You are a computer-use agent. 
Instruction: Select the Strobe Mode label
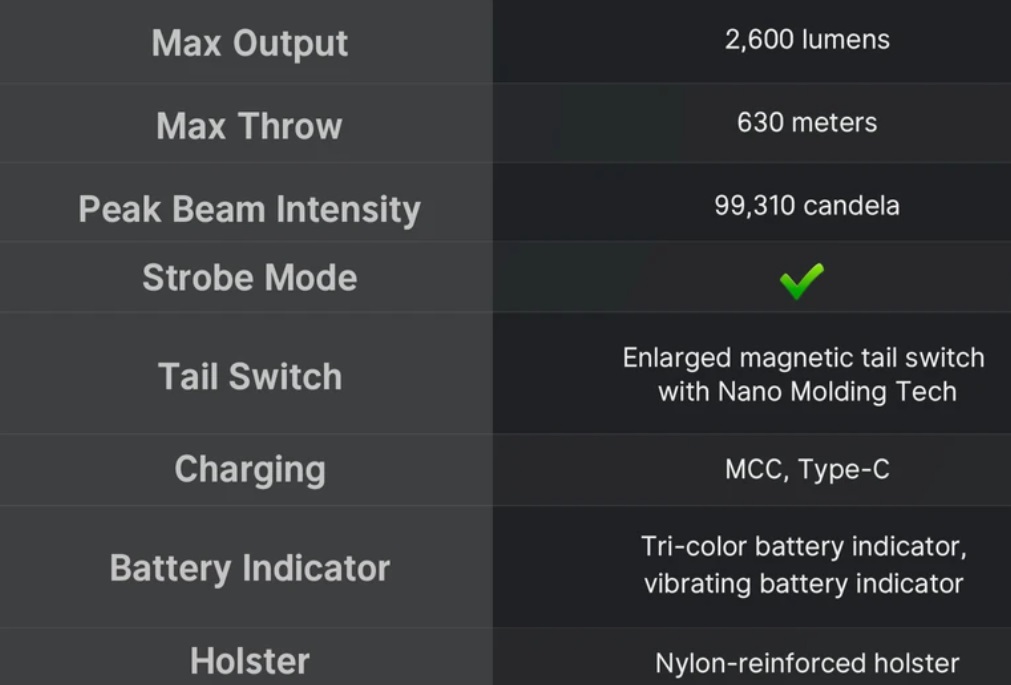[x=250, y=277]
